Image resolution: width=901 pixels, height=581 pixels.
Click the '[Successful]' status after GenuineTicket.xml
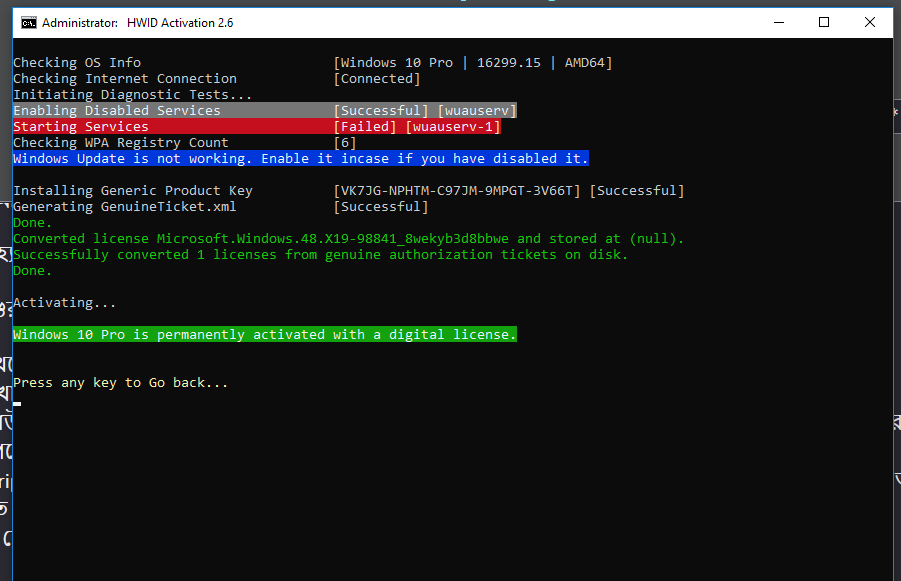tap(381, 207)
